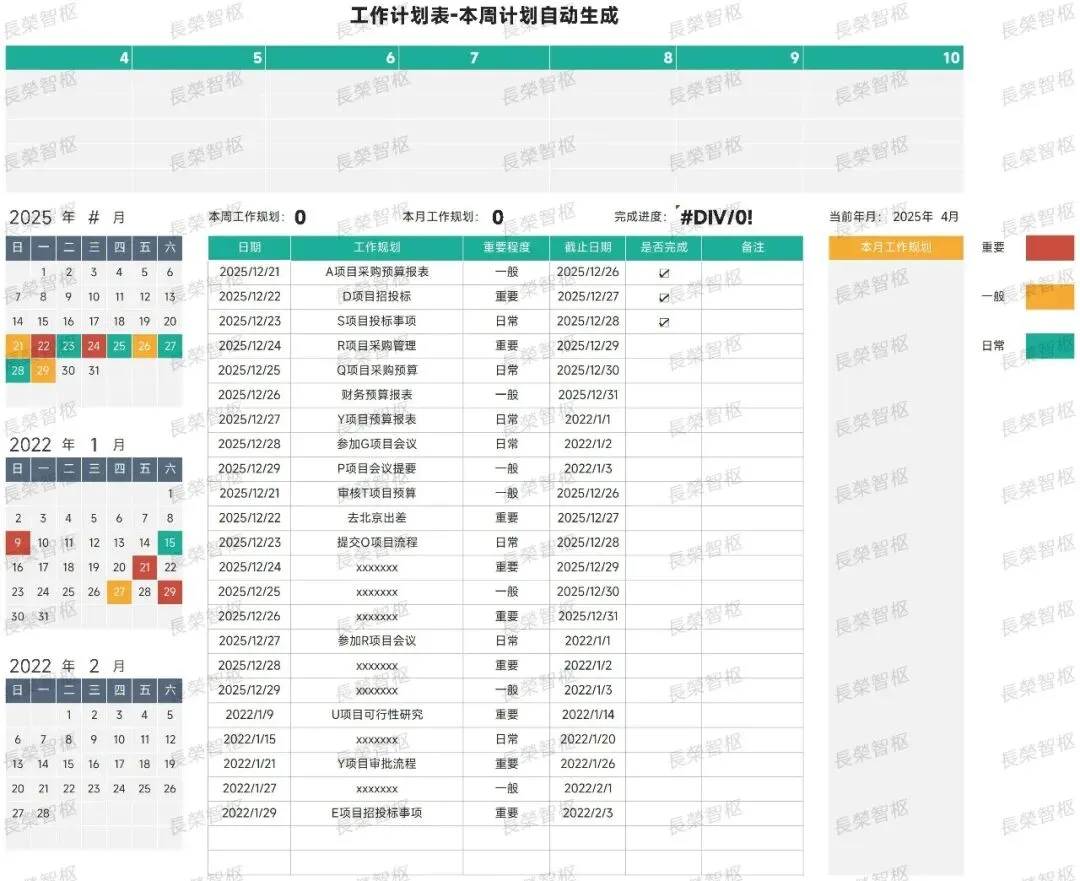1080x881 pixels.
Task: Click the title 工作计划表-本周计划自动生成
Action: coord(484,15)
